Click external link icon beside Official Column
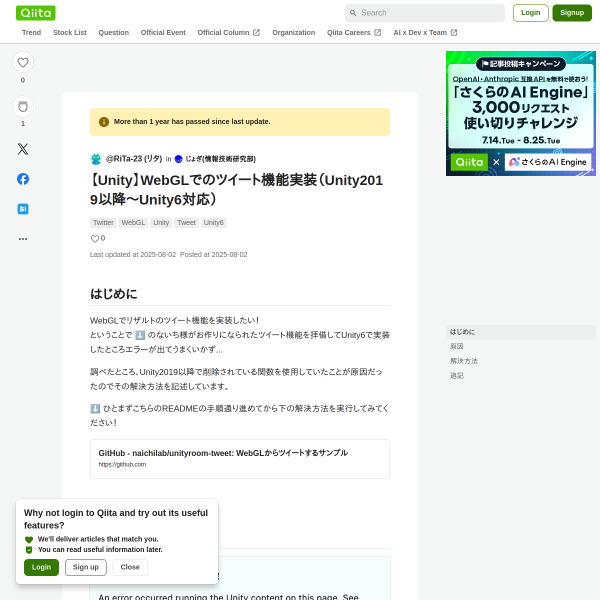 click(x=256, y=33)
